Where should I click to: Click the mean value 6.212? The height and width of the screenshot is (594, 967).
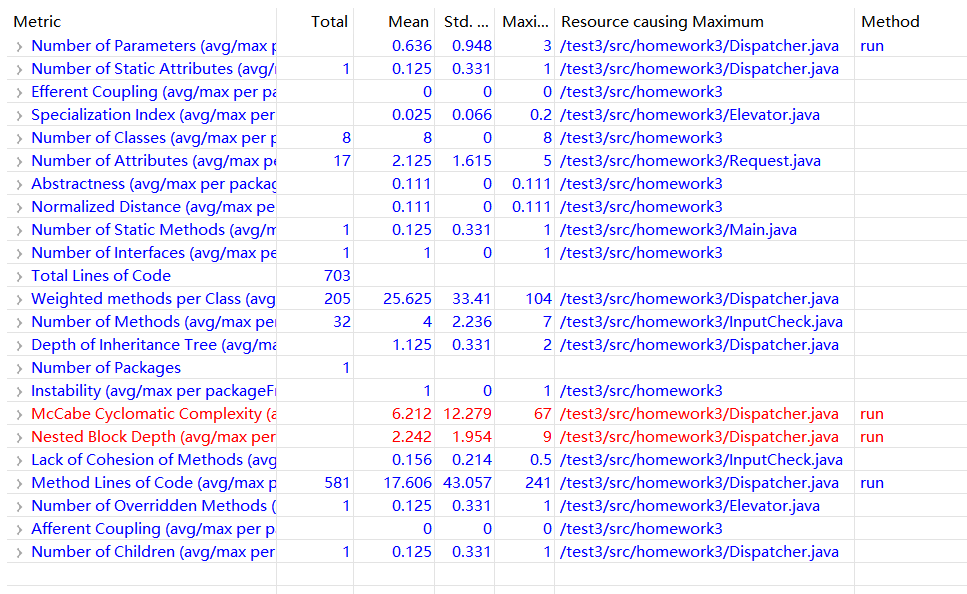(x=411, y=414)
